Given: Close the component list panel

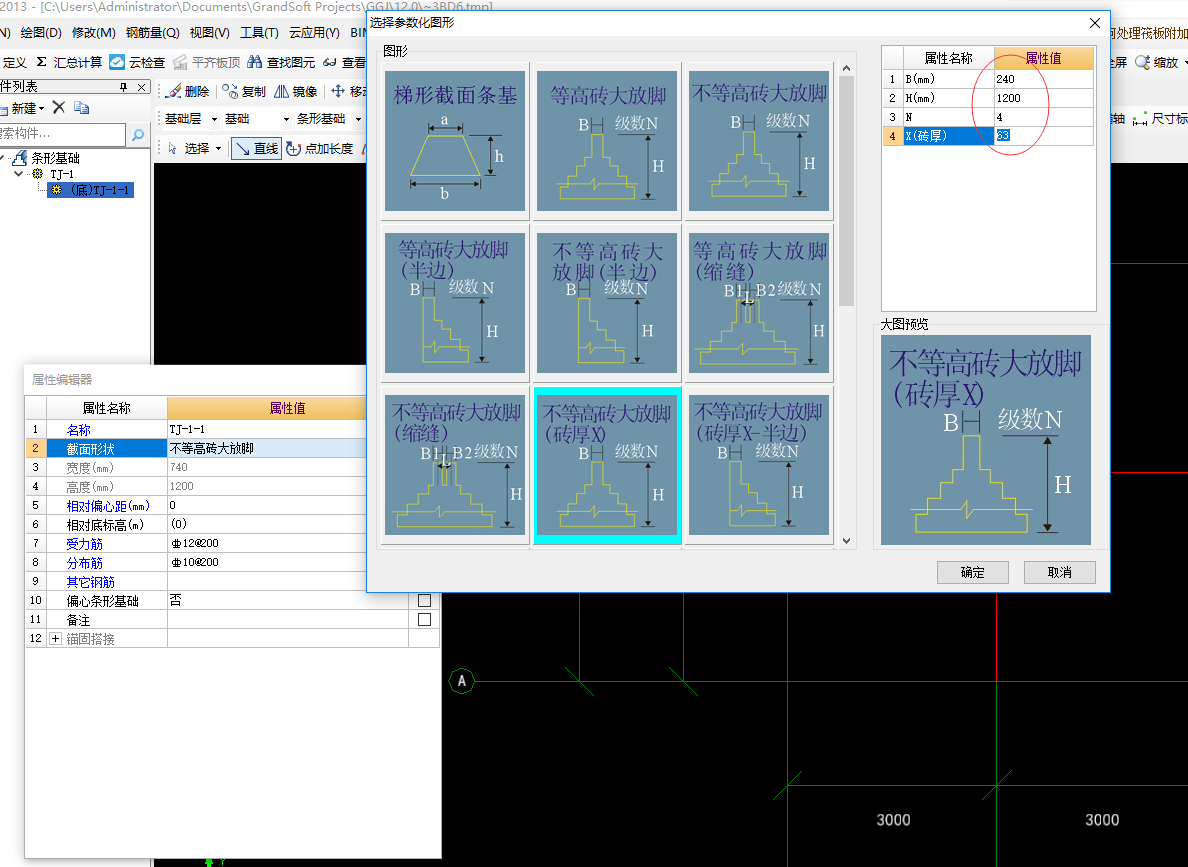Looking at the screenshot, I should pyautogui.click(x=141, y=87).
